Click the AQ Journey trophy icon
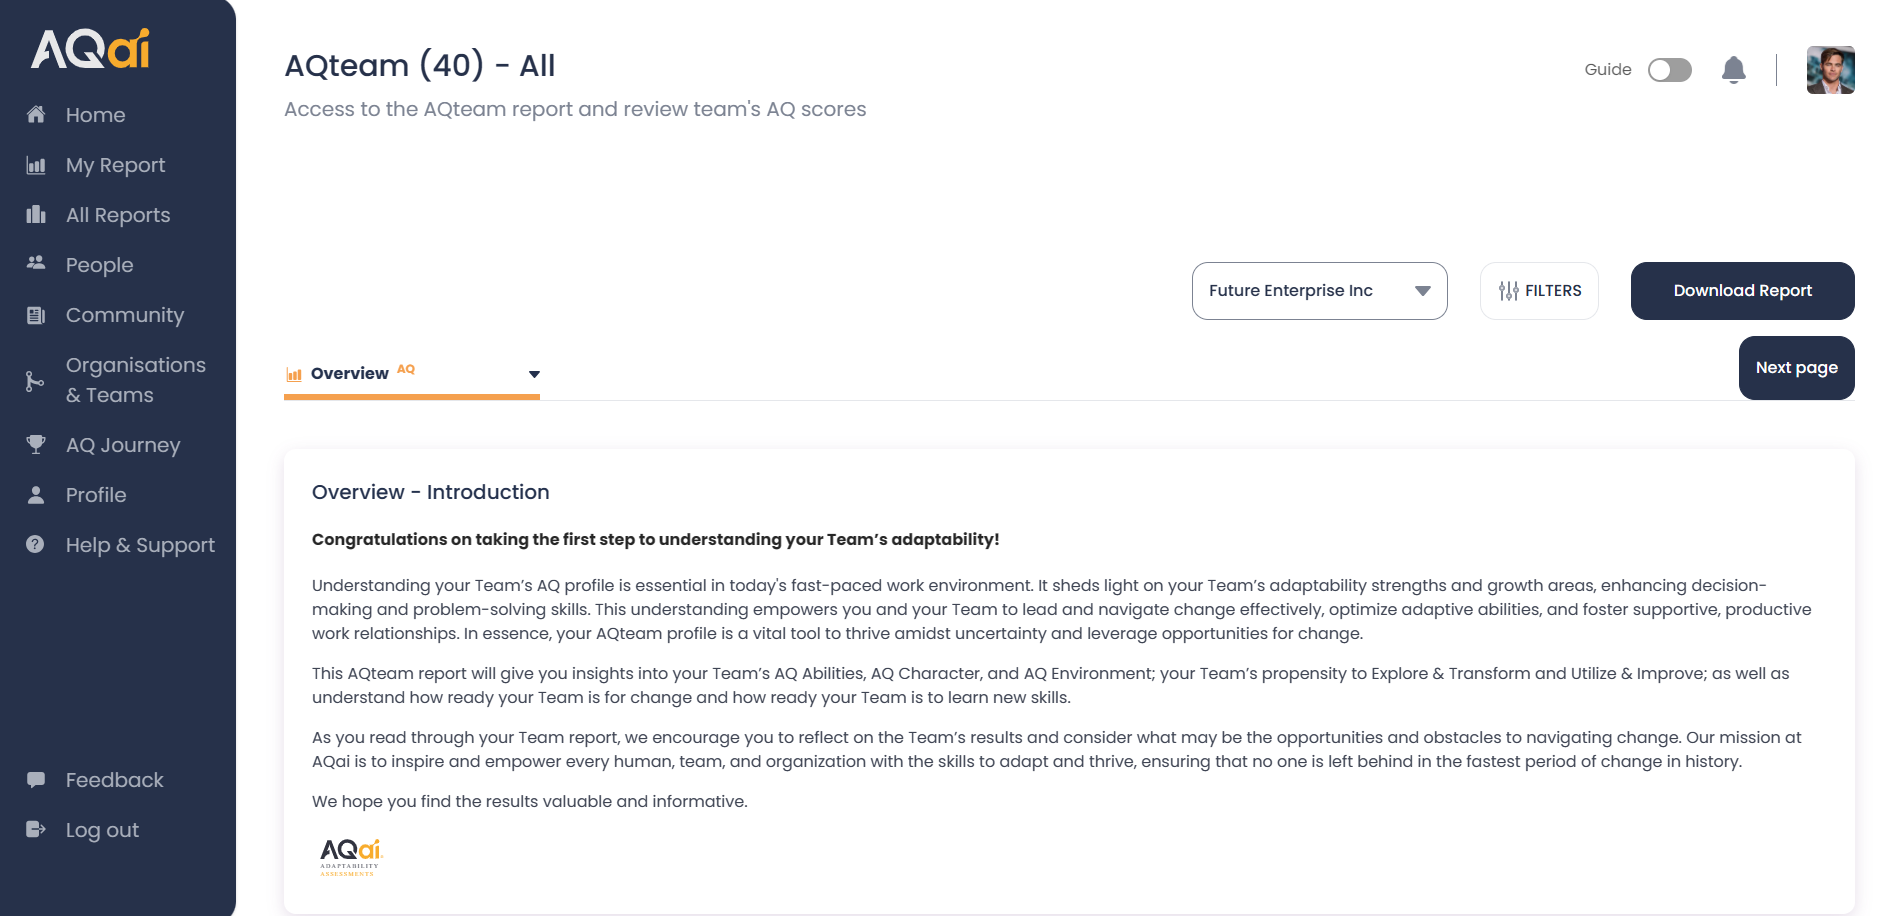 (36, 444)
